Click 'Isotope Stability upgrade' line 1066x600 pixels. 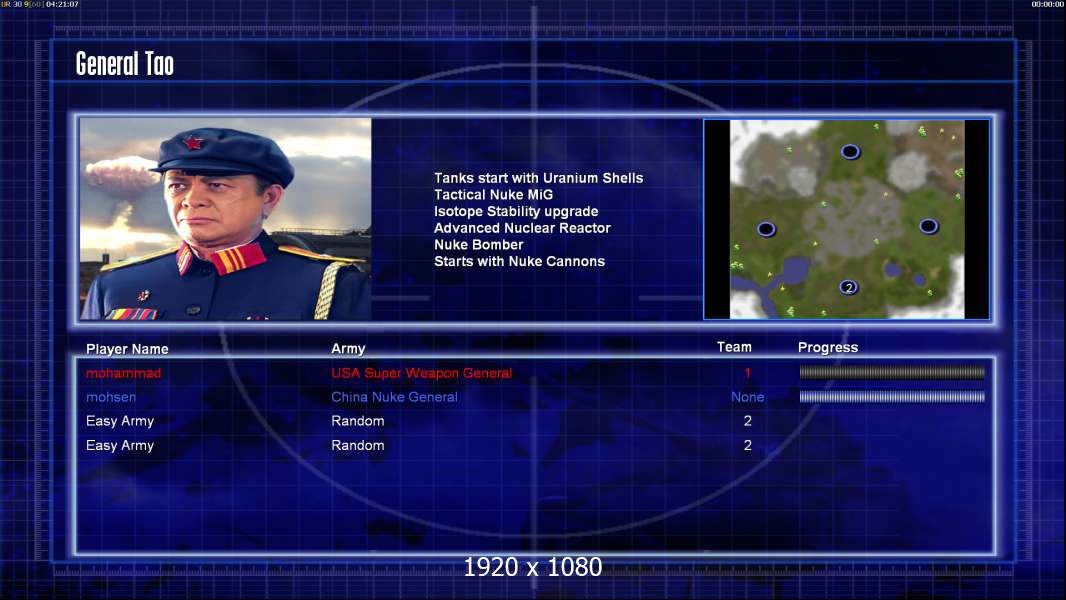[516, 211]
